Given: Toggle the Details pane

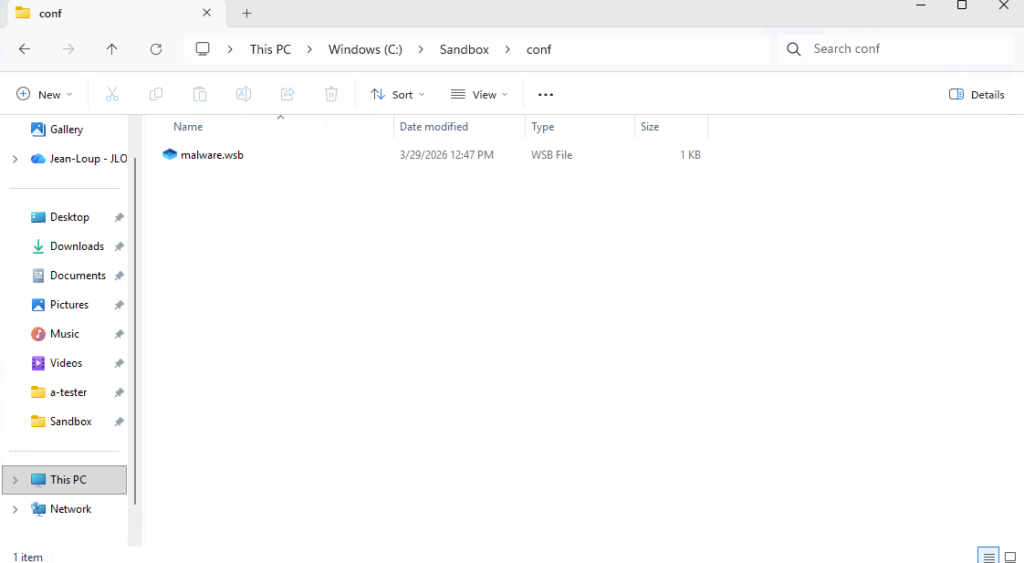Looking at the screenshot, I should 976,95.
